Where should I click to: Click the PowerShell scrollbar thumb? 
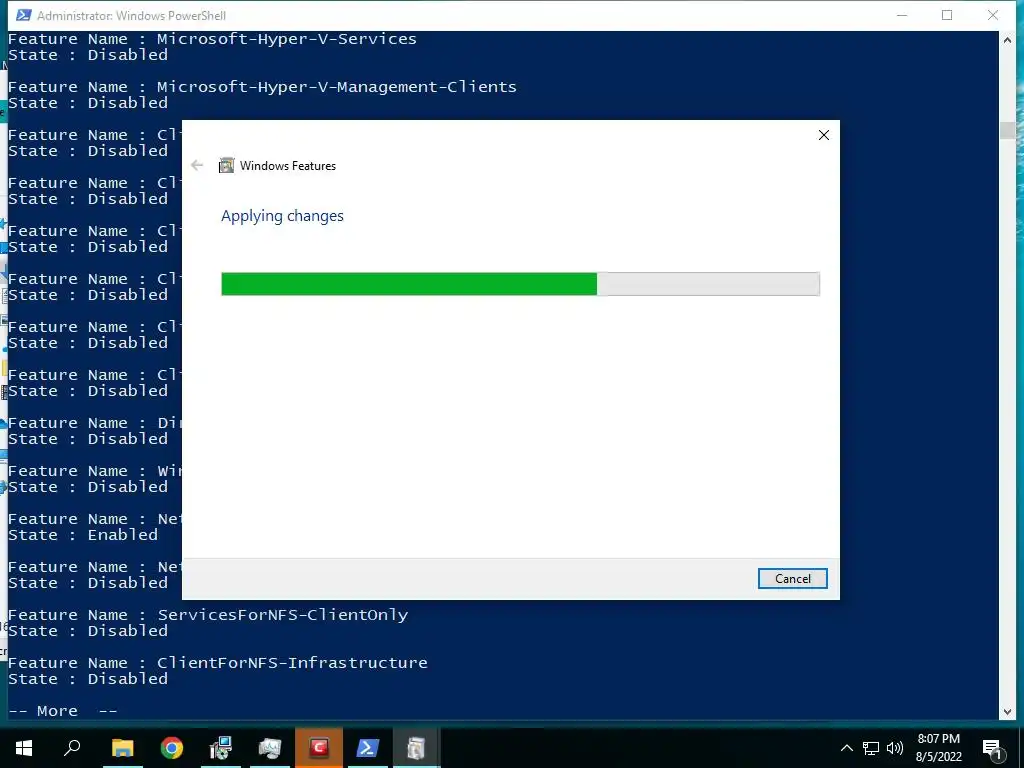click(1007, 130)
